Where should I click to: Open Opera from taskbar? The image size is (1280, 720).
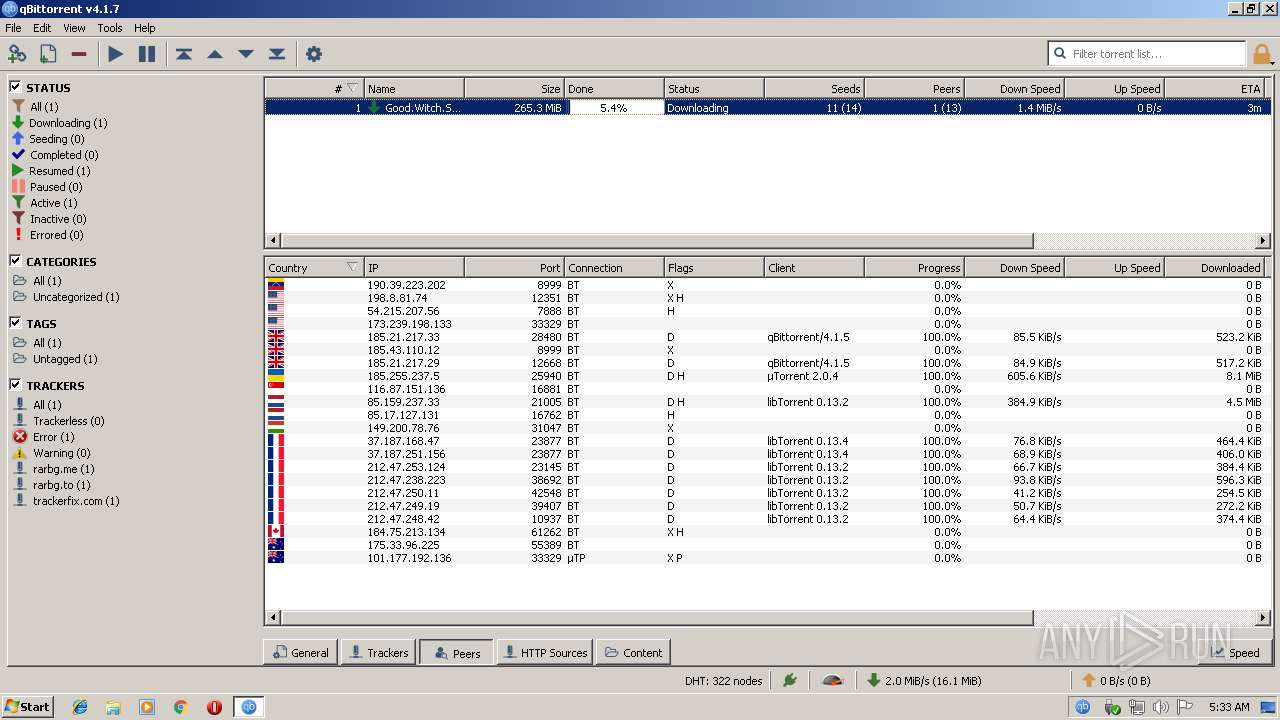(214, 707)
